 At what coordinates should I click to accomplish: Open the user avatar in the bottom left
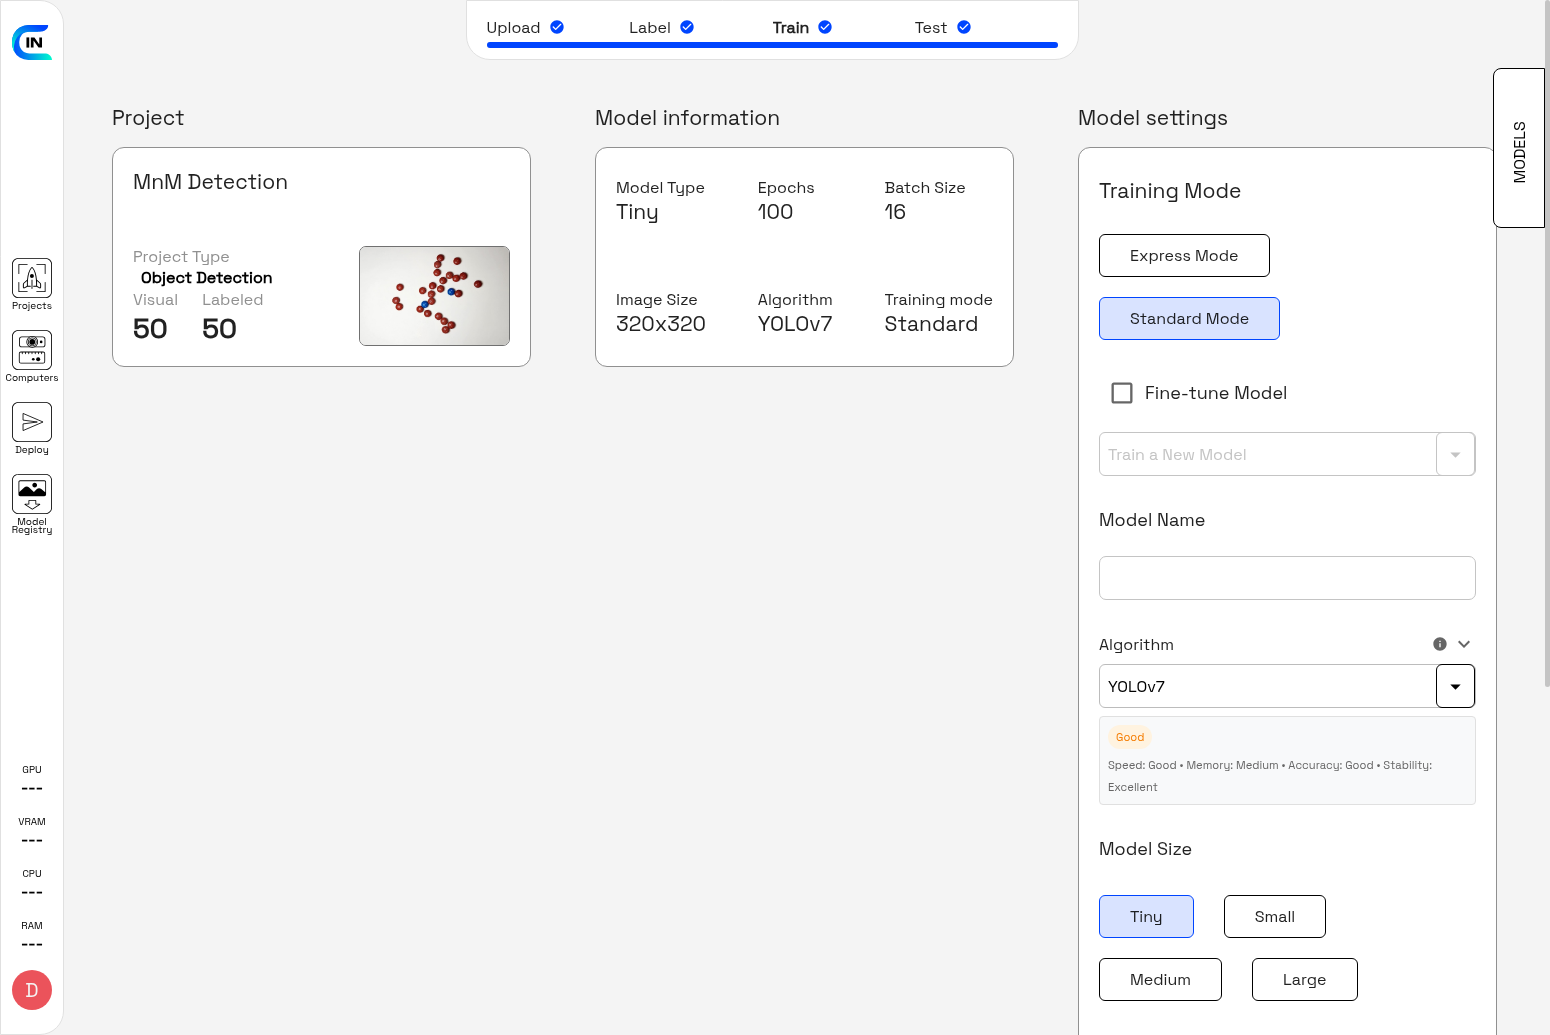point(31,990)
